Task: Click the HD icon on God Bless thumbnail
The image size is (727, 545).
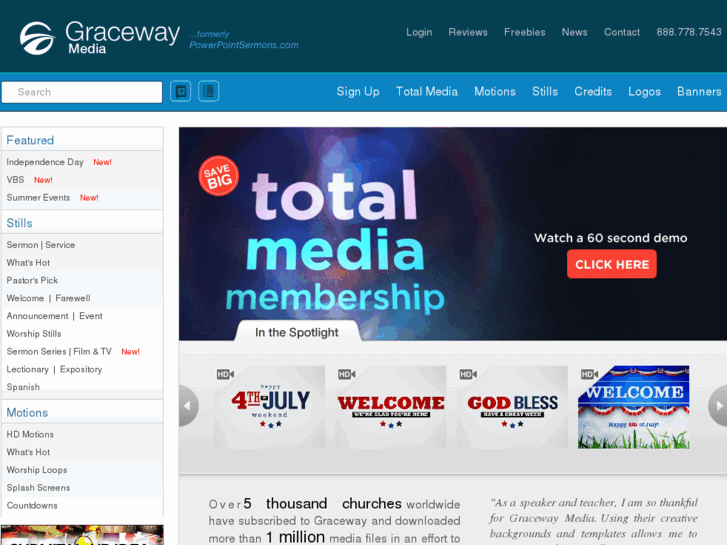Action: tap(468, 374)
